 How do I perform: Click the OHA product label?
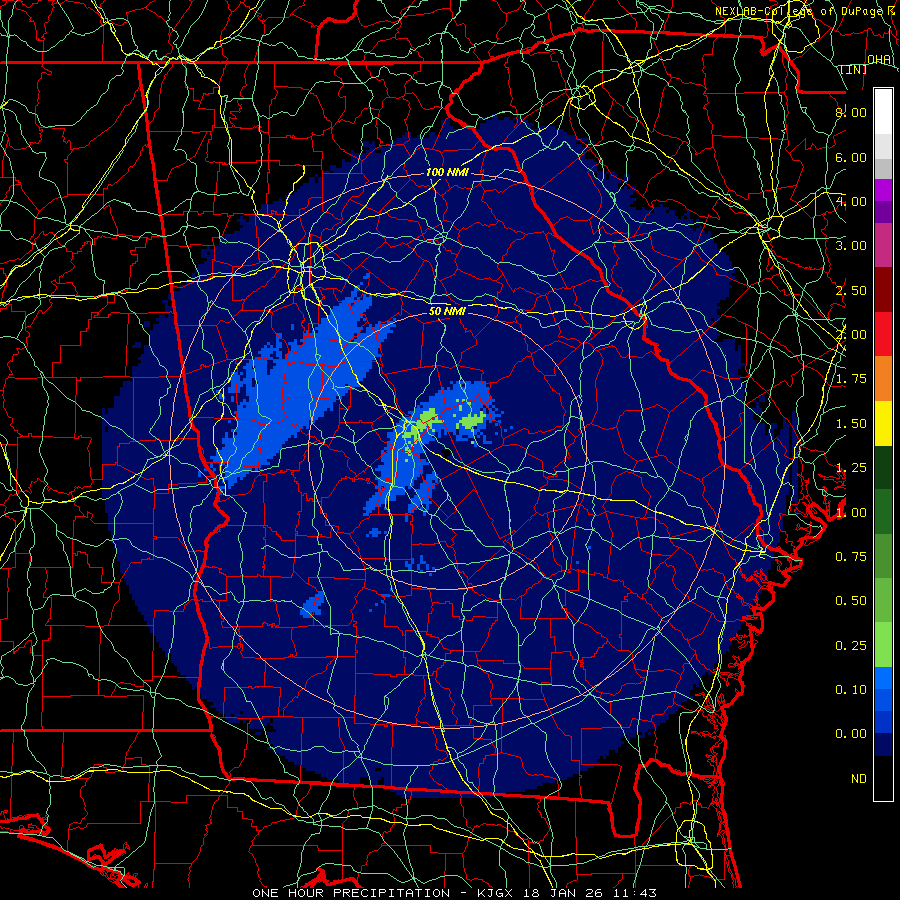coord(879,60)
